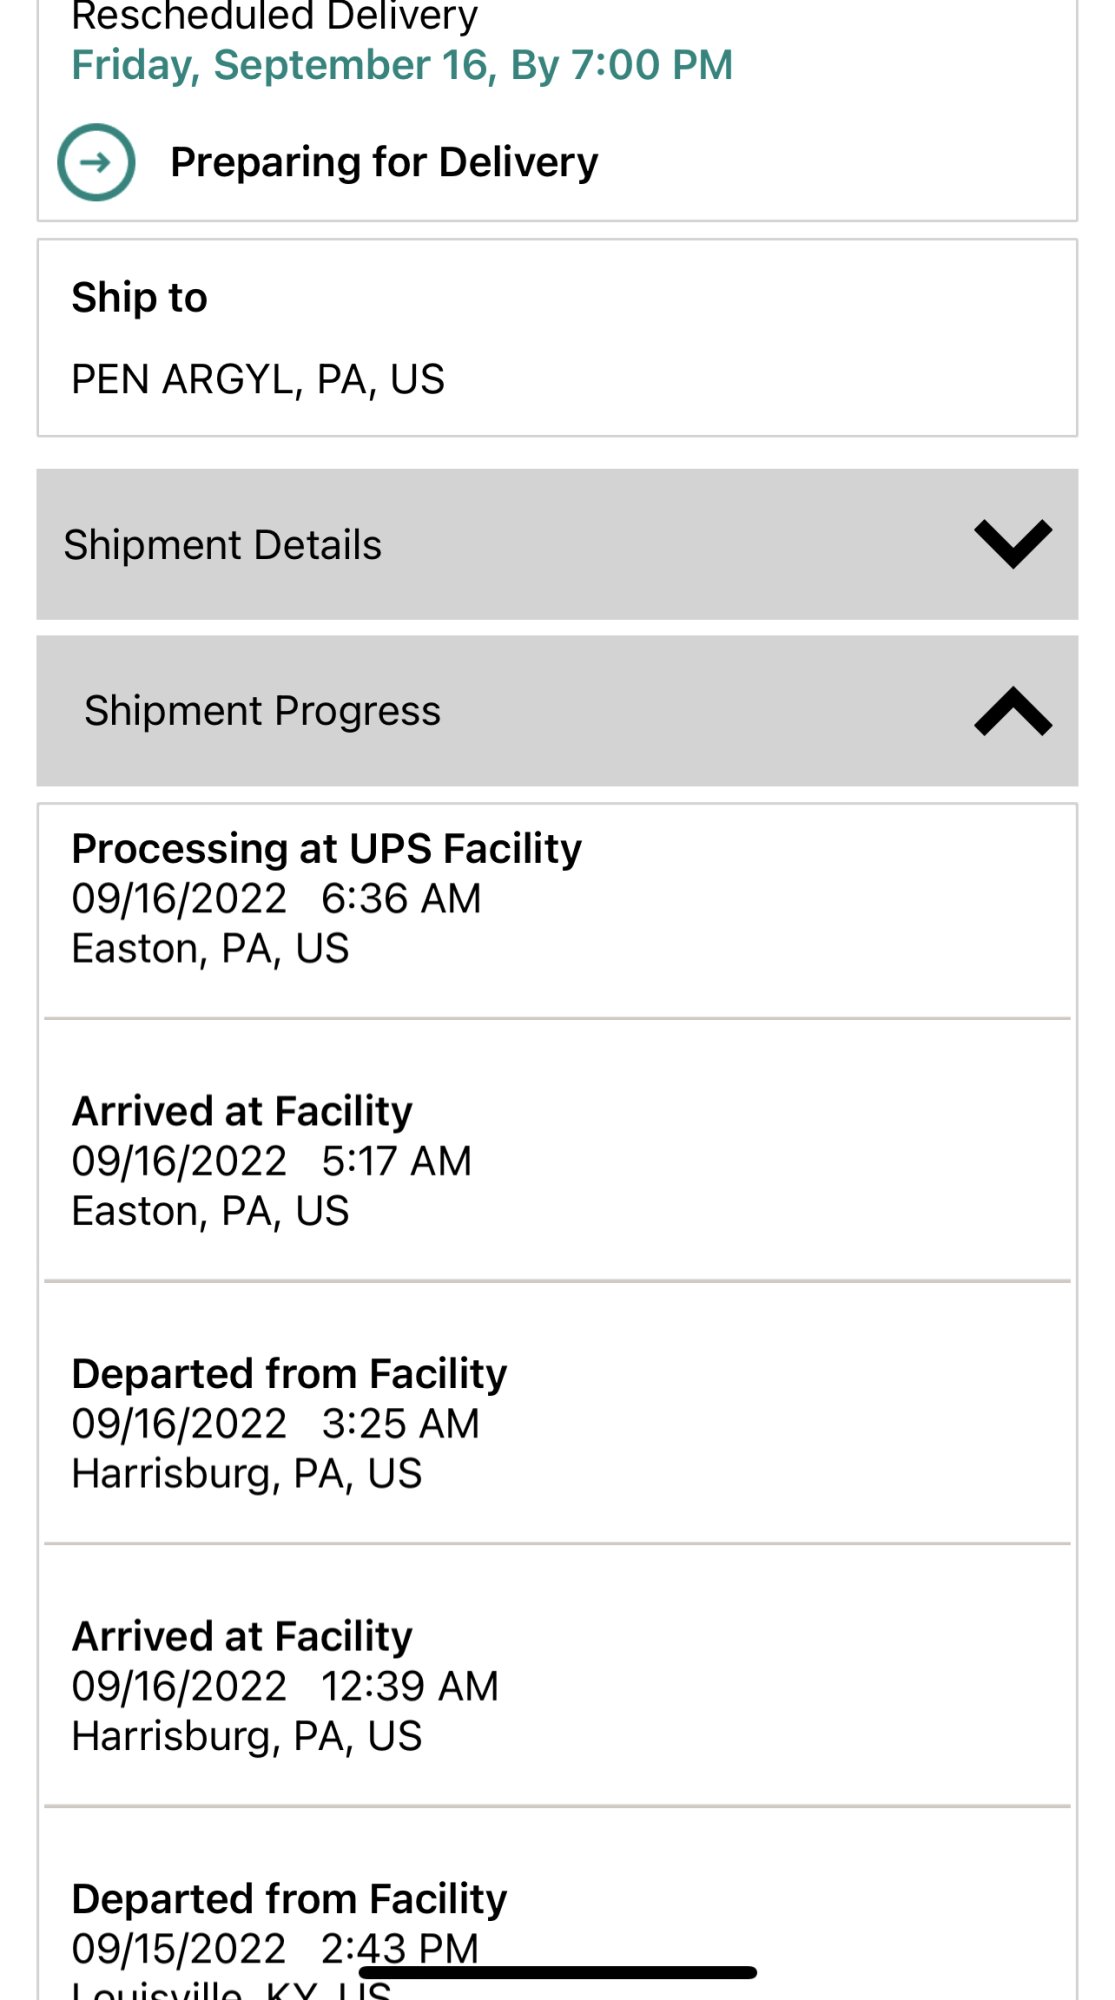The height and width of the screenshot is (2000, 1115).
Task: Select Arrived at Facility Easton entry
Action: click(242, 1111)
